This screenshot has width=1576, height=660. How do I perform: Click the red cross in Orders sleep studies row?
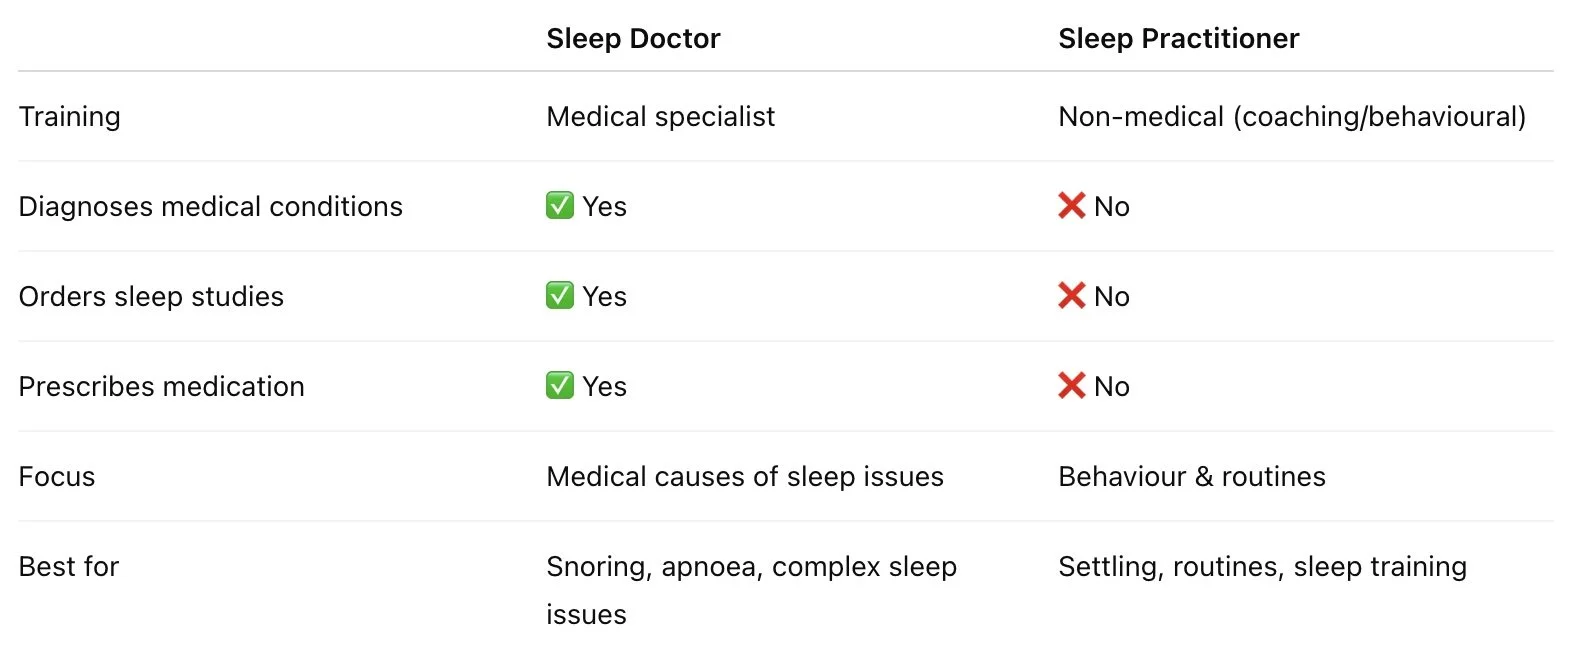(x=1071, y=296)
